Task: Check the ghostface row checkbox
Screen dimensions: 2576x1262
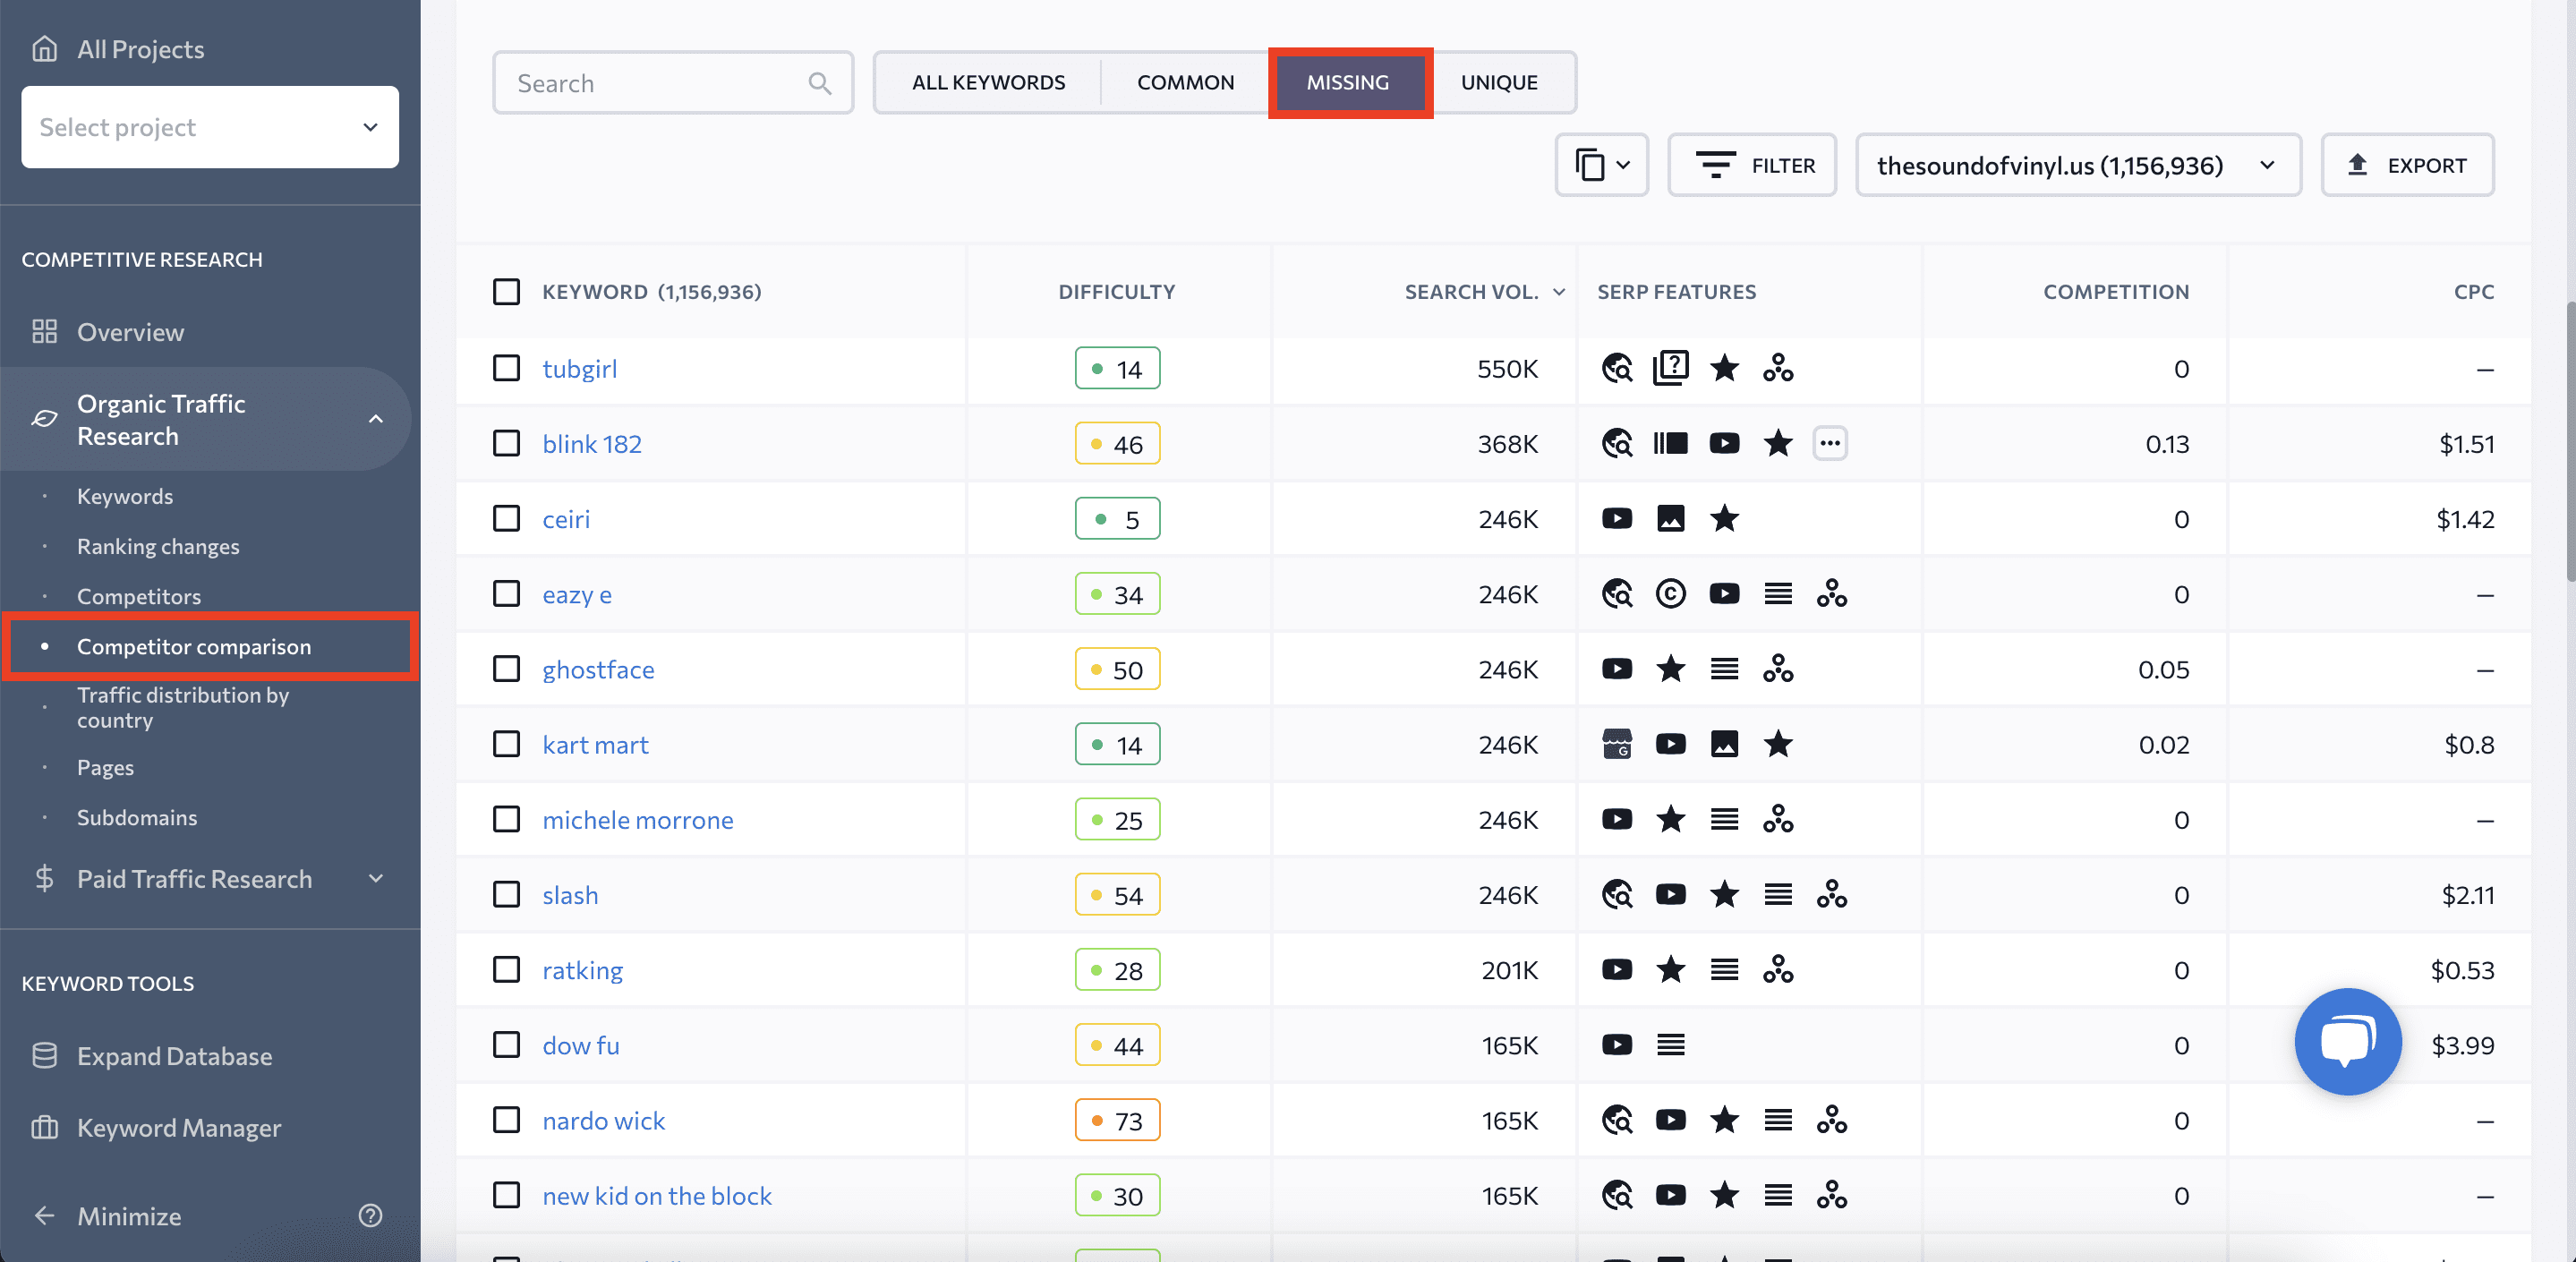Action: pos(506,668)
